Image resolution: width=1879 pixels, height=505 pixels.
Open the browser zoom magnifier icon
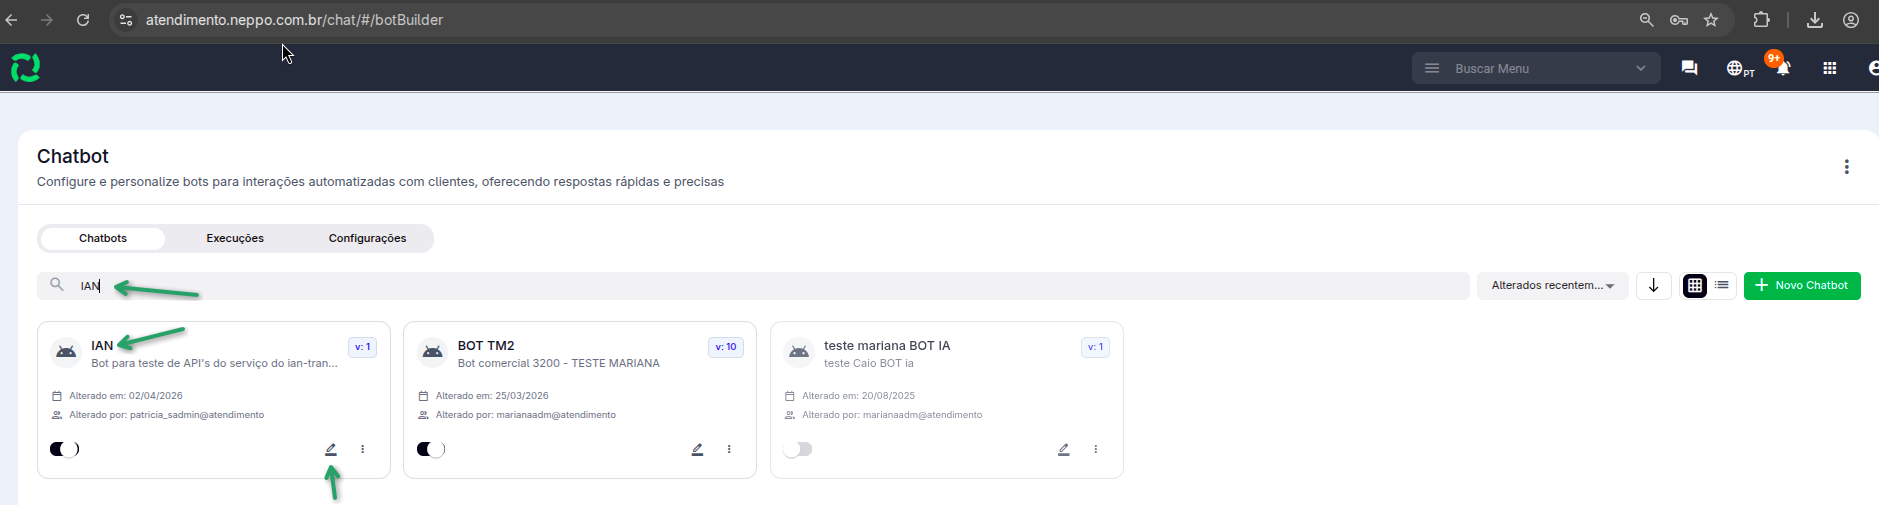pos(1646,20)
